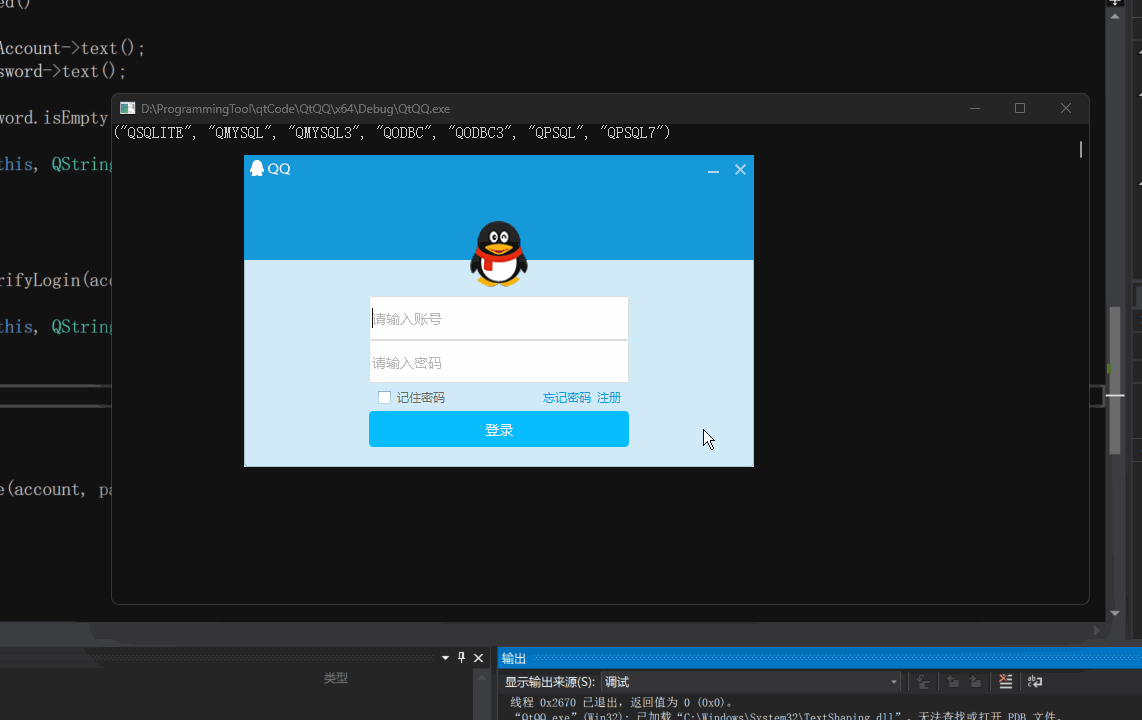Close the QtQQ.exe console window

point(1066,108)
